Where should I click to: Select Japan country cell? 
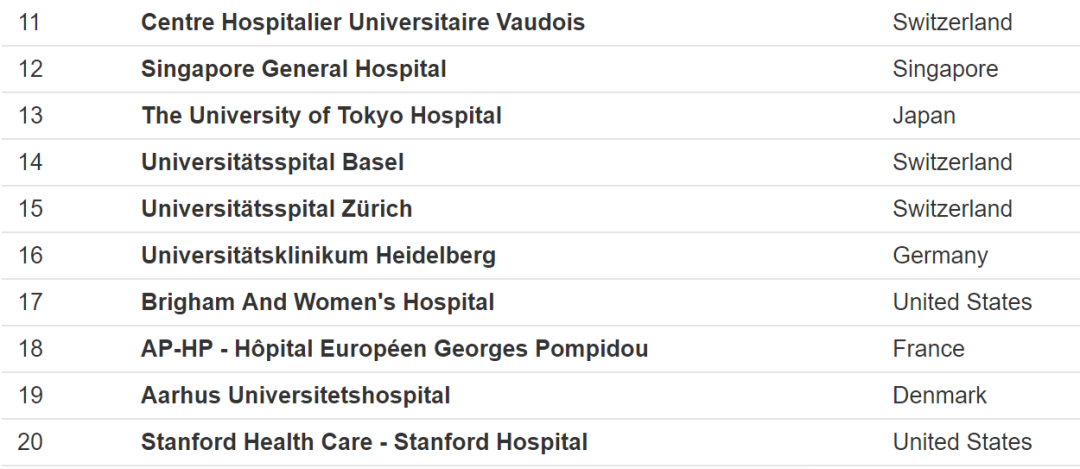pyautogui.click(x=924, y=116)
